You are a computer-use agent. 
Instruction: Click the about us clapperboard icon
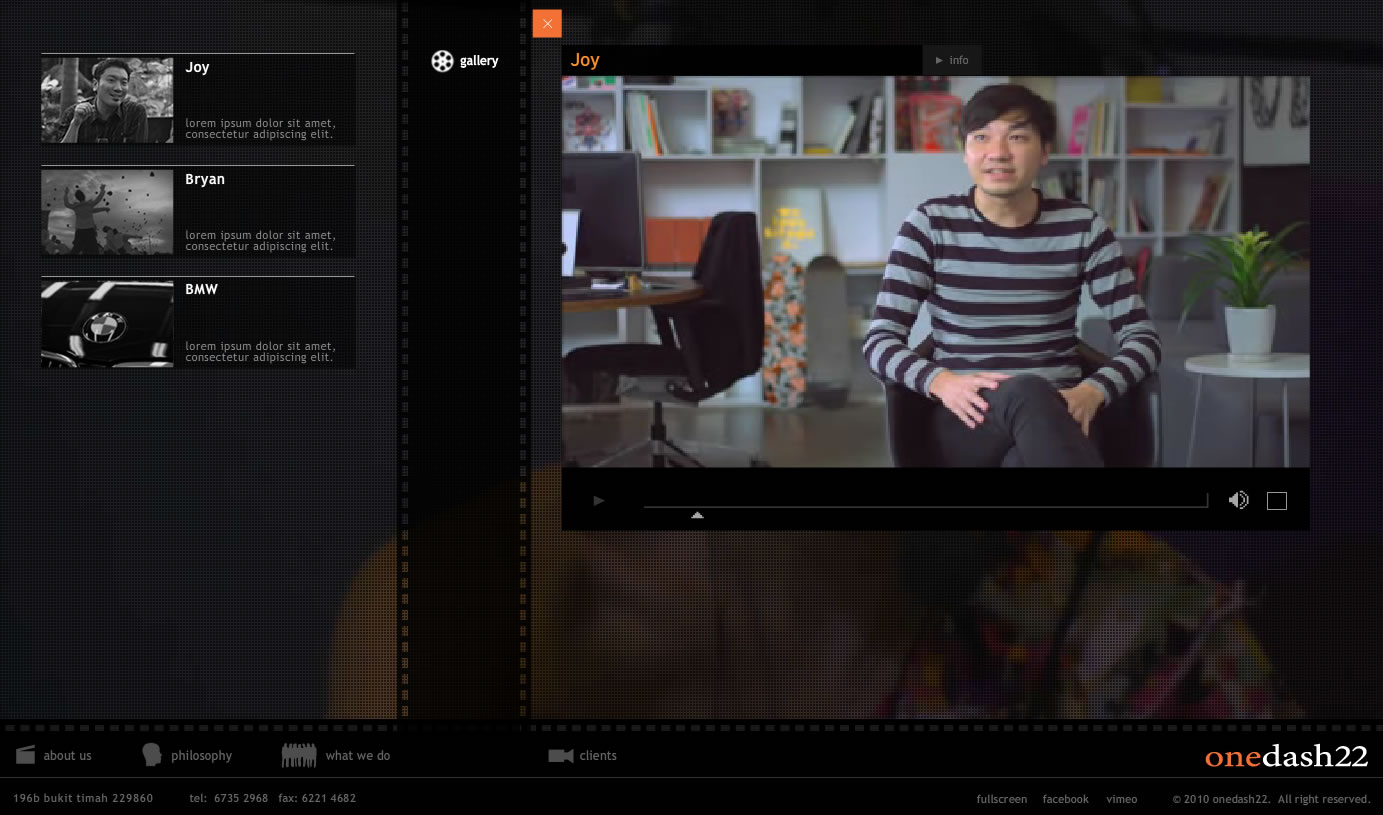click(25, 755)
